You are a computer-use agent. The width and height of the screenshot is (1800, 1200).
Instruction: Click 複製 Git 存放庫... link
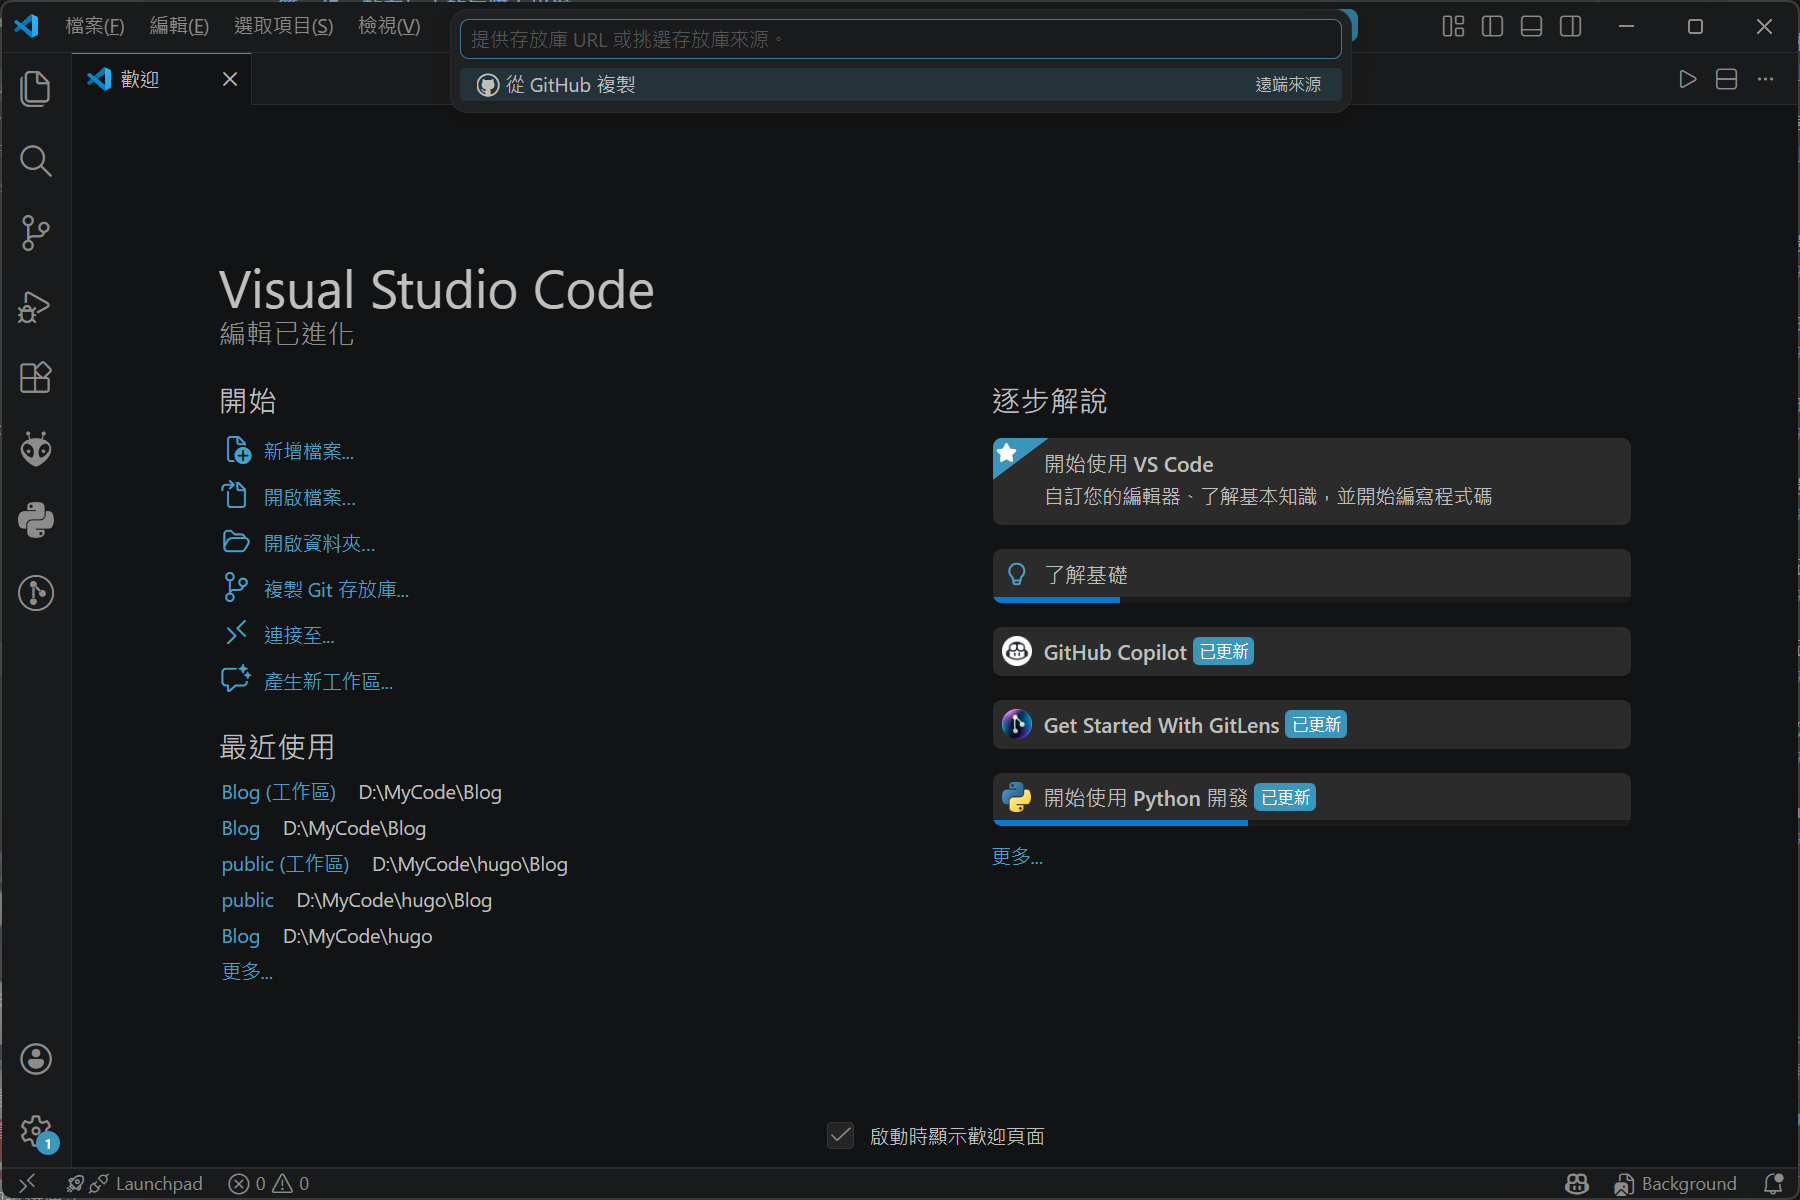pos(336,590)
